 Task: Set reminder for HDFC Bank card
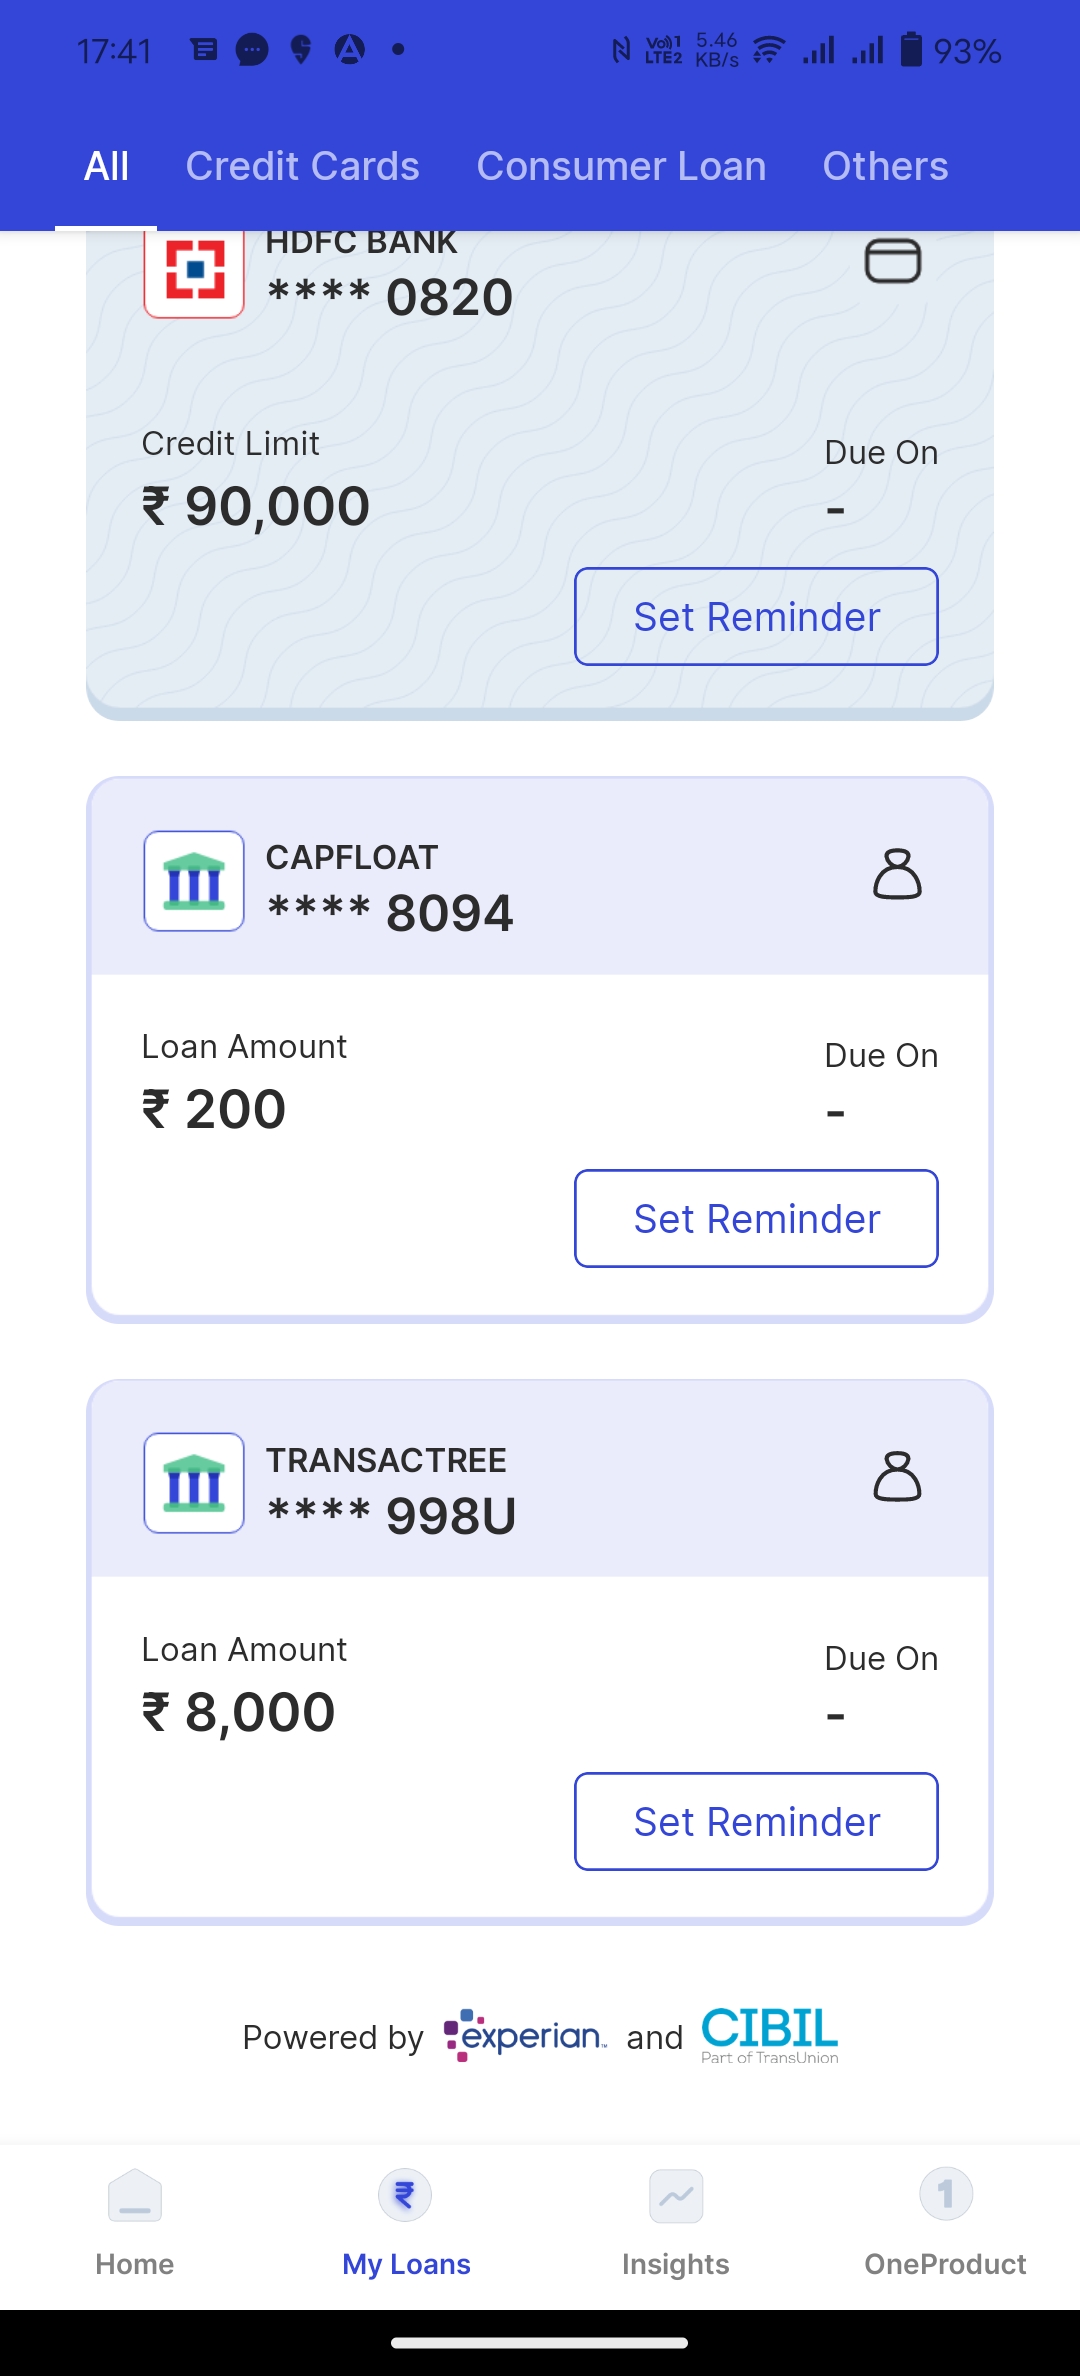coord(756,617)
